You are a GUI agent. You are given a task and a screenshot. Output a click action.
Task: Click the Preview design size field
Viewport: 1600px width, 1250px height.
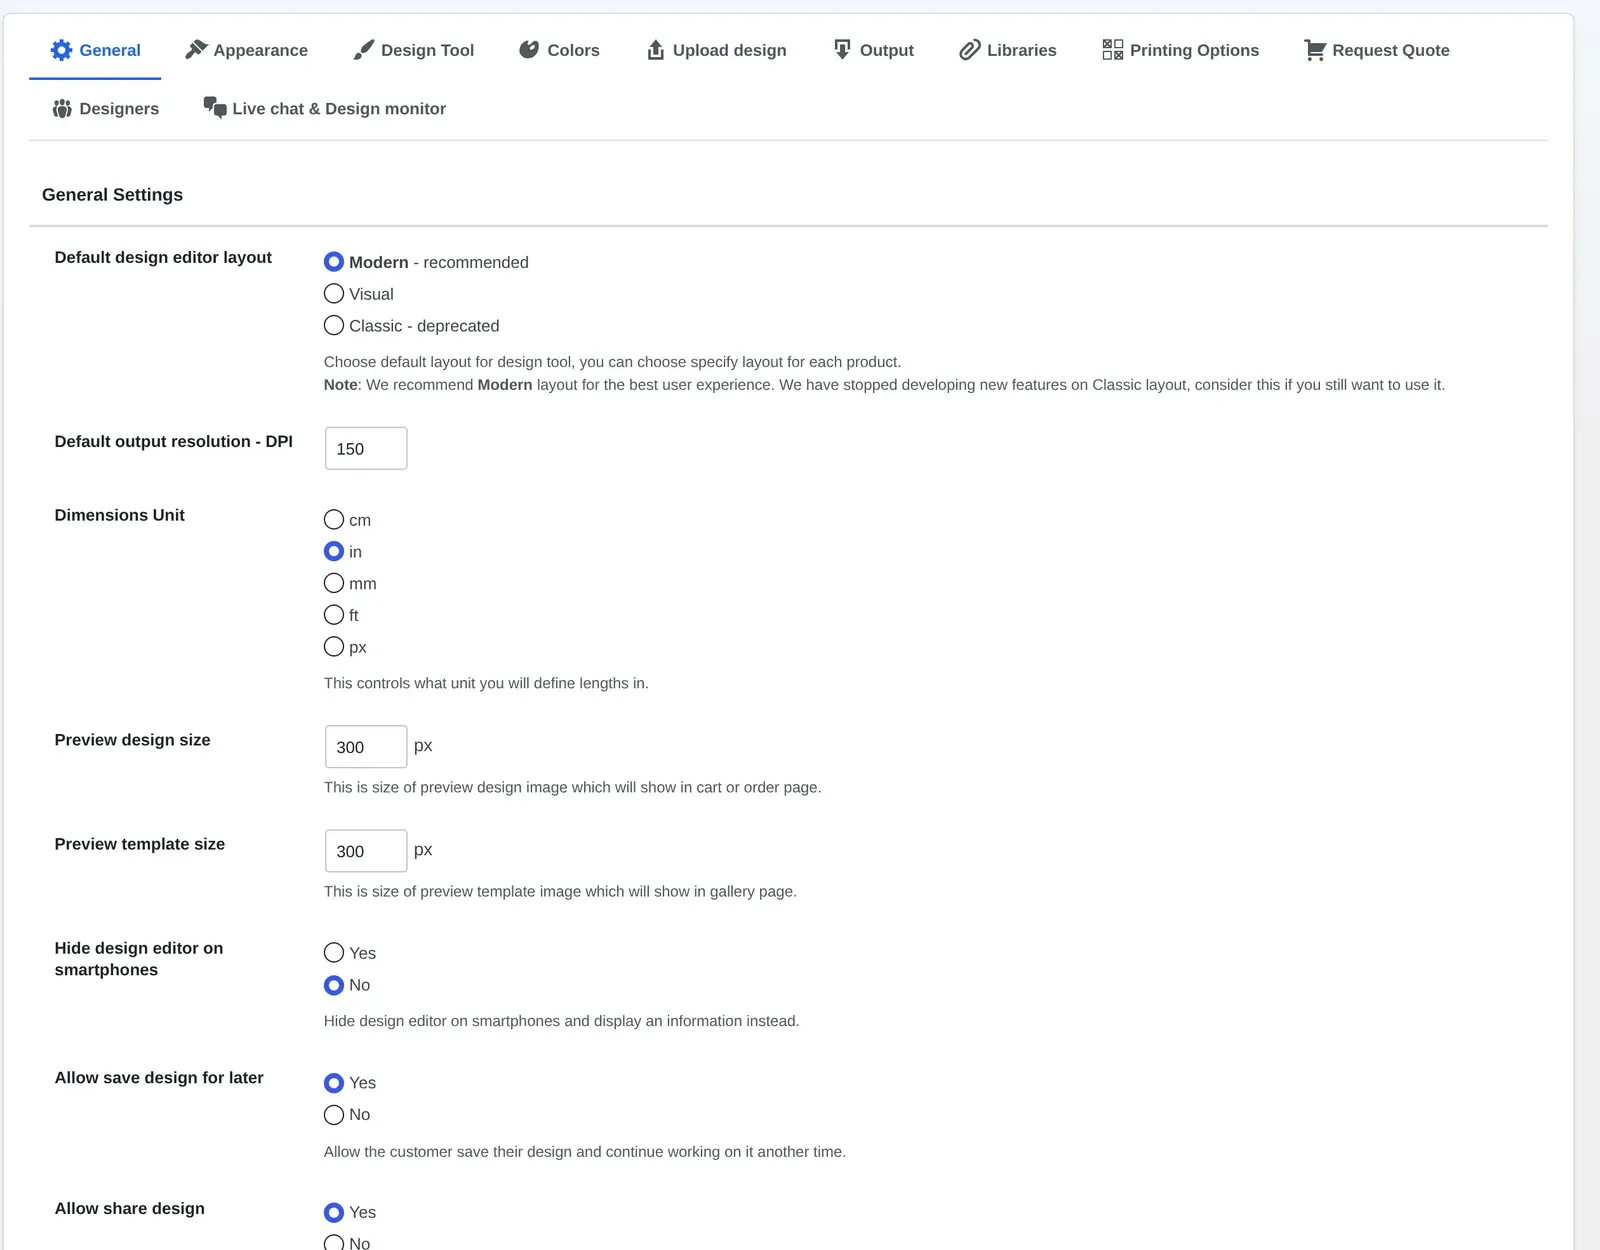tap(366, 747)
